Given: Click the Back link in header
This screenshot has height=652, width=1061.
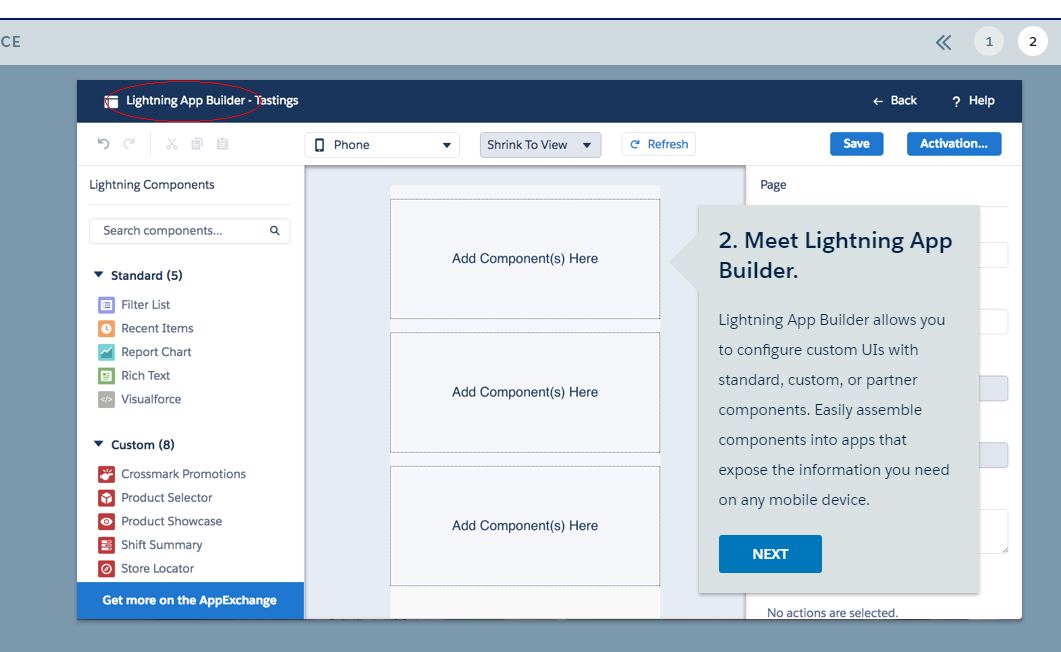Looking at the screenshot, I should click(895, 101).
